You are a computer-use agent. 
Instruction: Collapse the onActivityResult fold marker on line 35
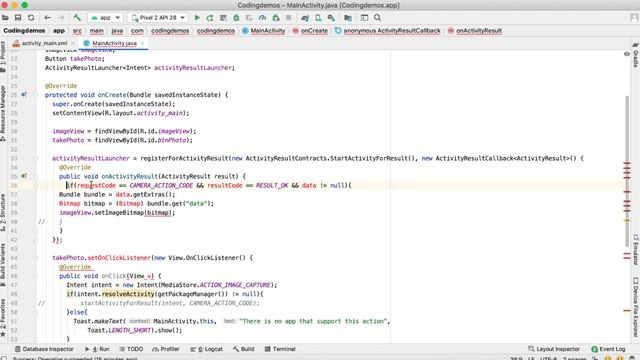[36, 176]
